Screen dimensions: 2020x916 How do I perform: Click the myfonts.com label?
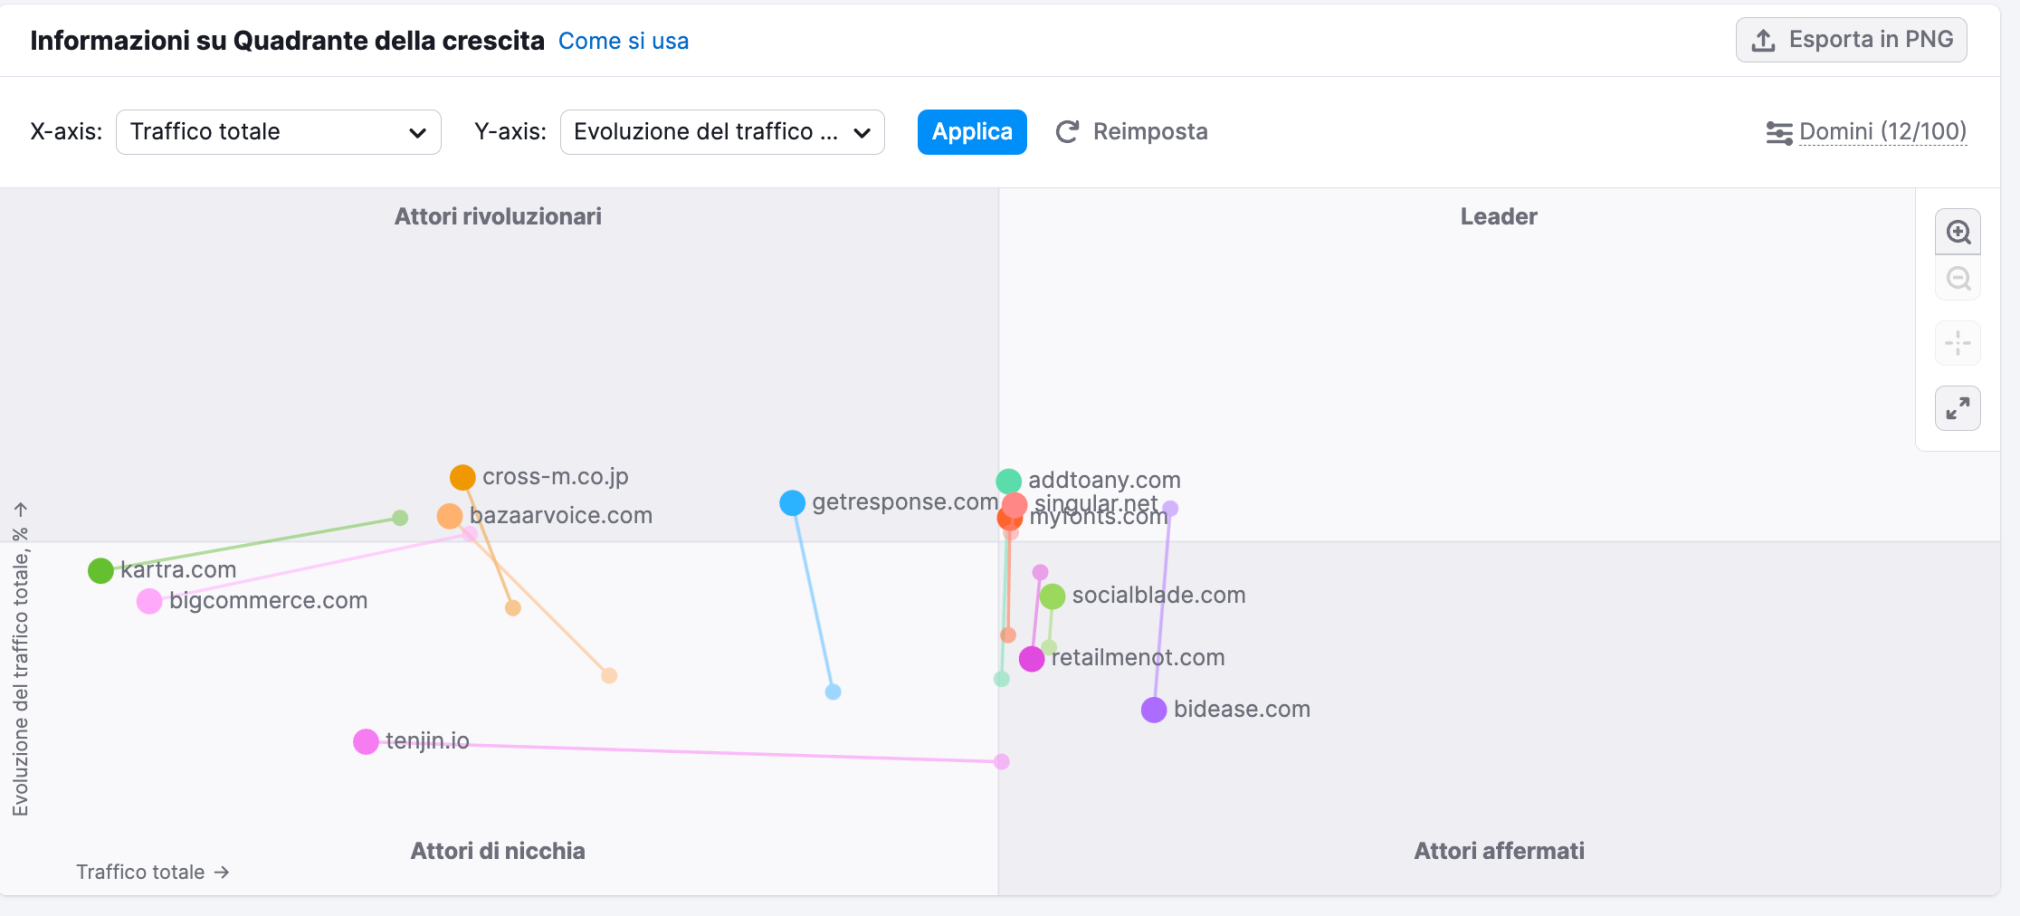pos(1099,517)
